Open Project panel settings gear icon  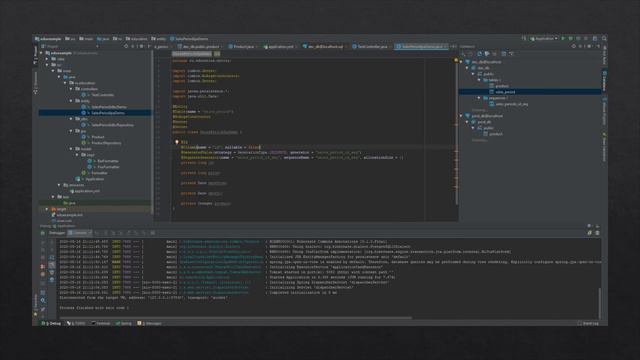pyautogui.click(x=141, y=47)
